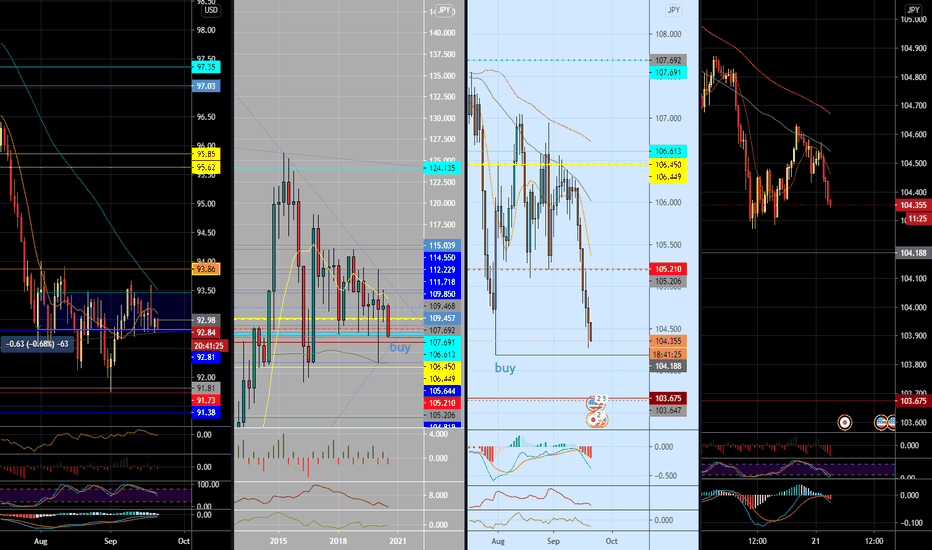The width and height of the screenshot is (932, 550).
Task: Click the blue 111.718 price label
Action: 442,282
